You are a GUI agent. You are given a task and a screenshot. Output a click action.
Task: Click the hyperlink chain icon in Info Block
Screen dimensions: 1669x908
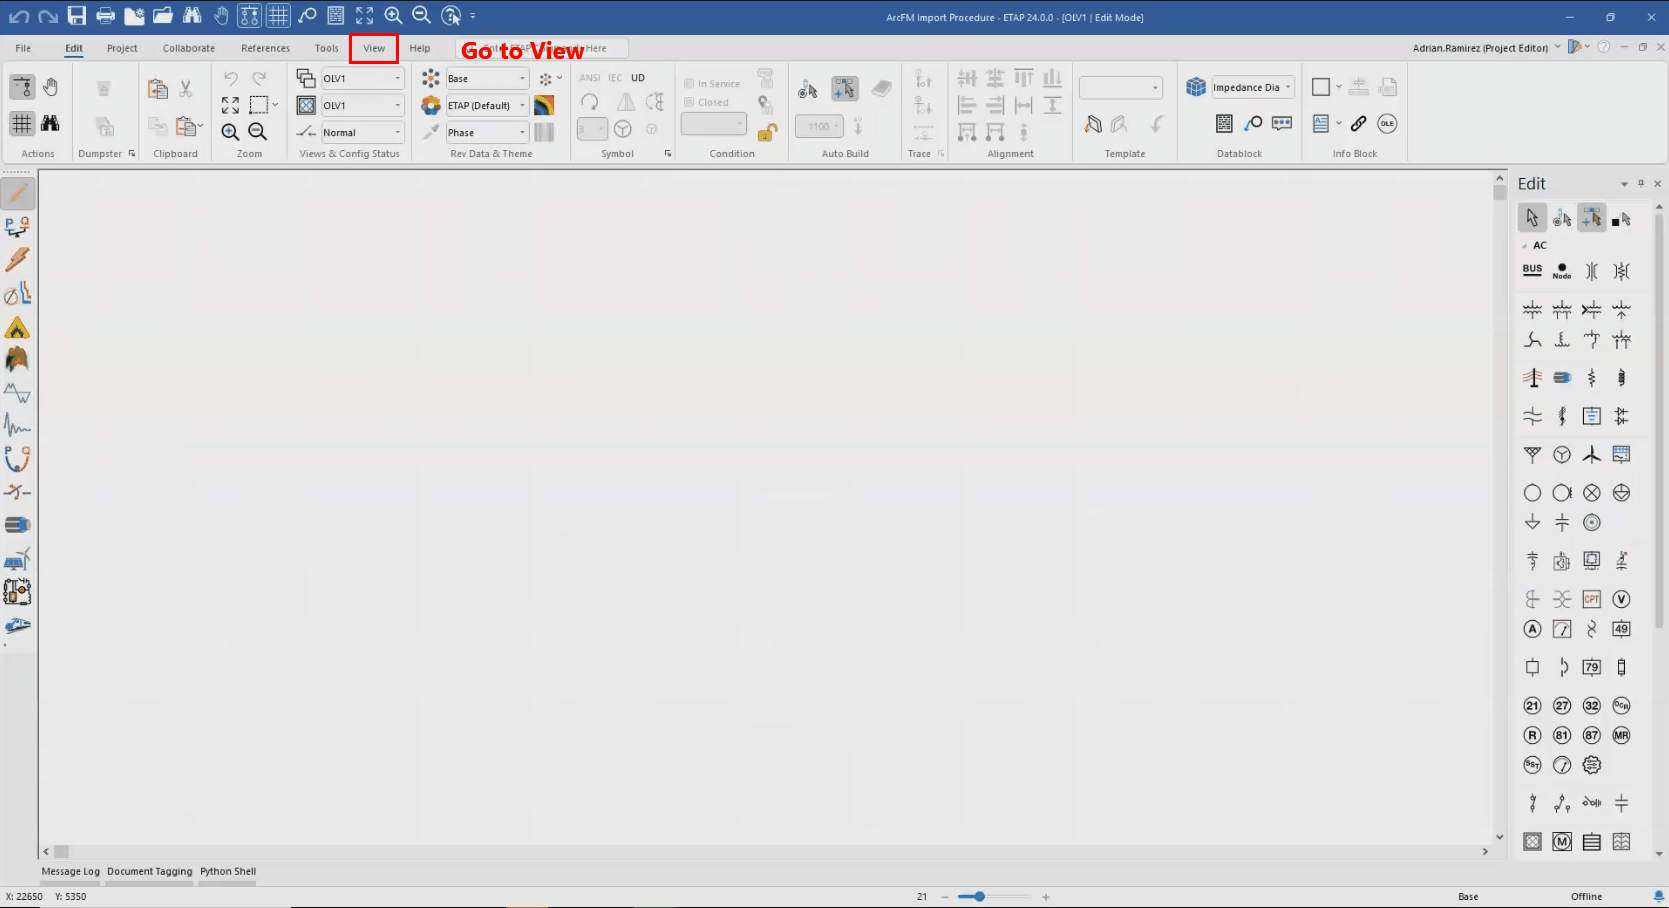pyautogui.click(x=1358, y=124)
